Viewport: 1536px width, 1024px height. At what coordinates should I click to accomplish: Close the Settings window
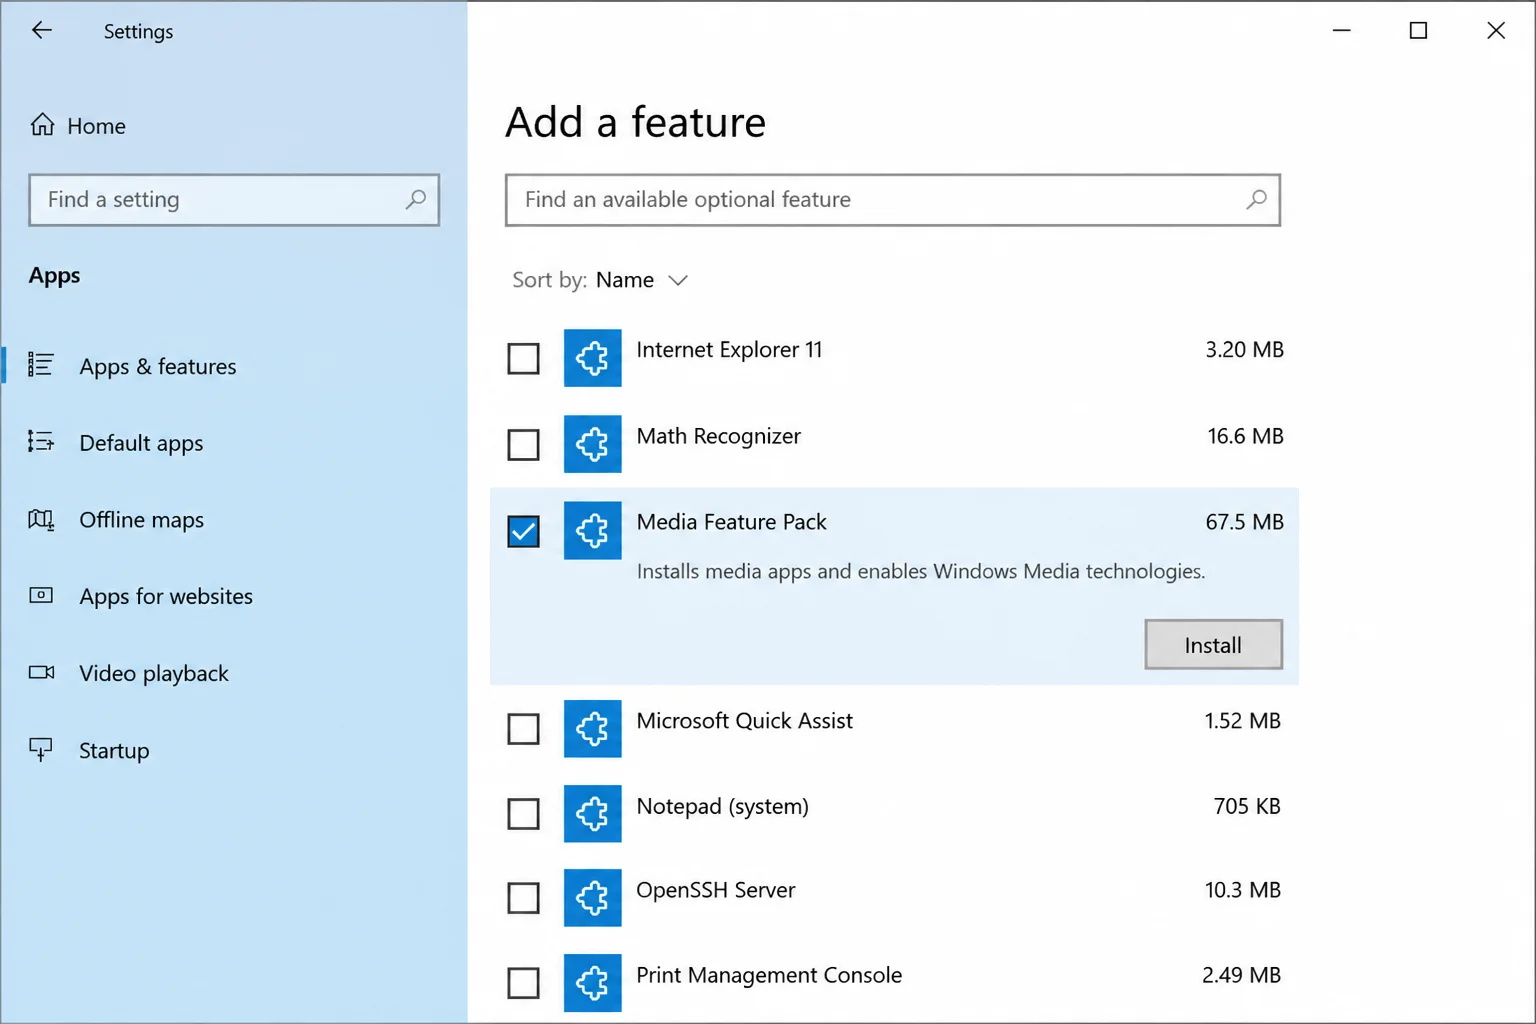pos(1495,31)
